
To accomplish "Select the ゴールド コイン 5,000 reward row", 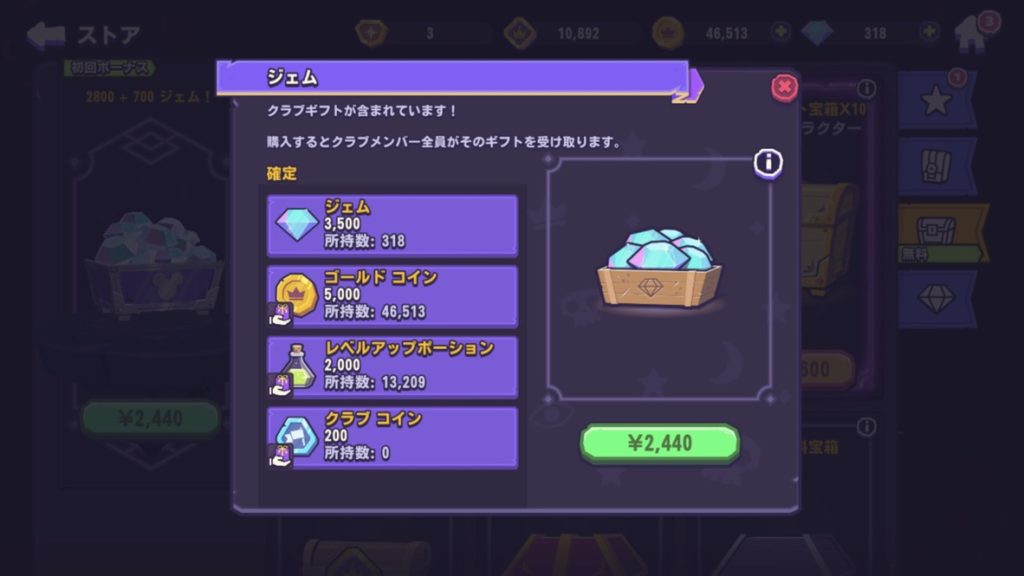I will click(x=392, y=296).
